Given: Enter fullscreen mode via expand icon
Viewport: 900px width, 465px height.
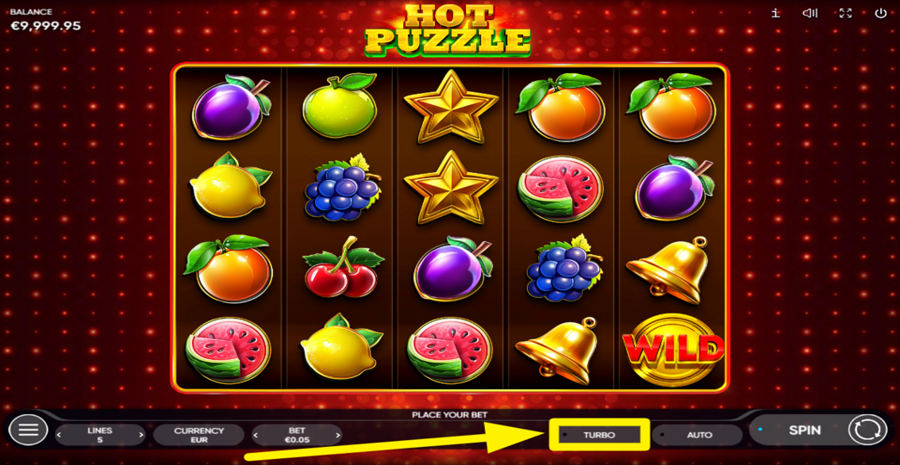Looking at the screenshot, I should 845,13.
